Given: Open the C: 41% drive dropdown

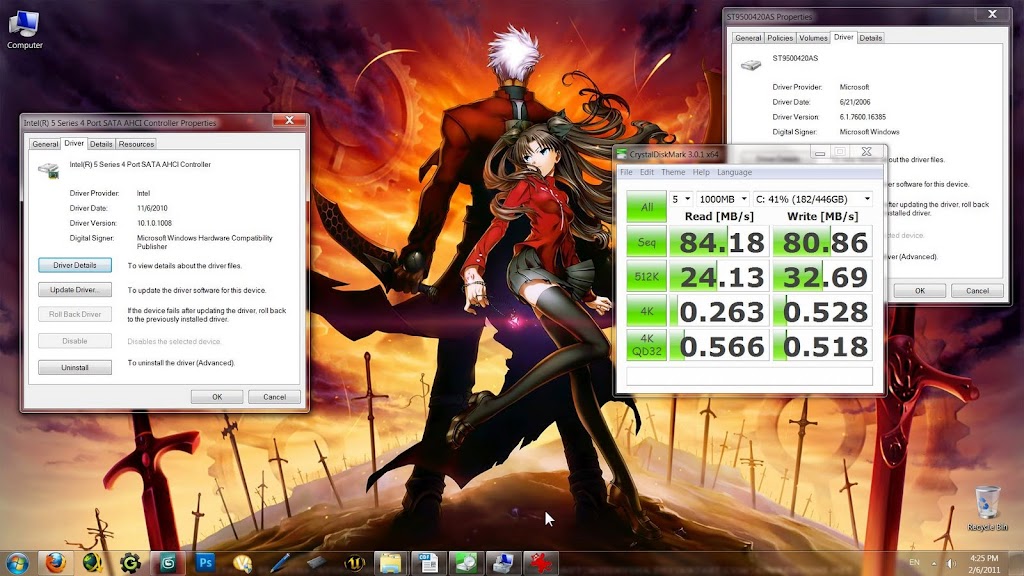Looking at the screenshot, I should tap(812, 199).
